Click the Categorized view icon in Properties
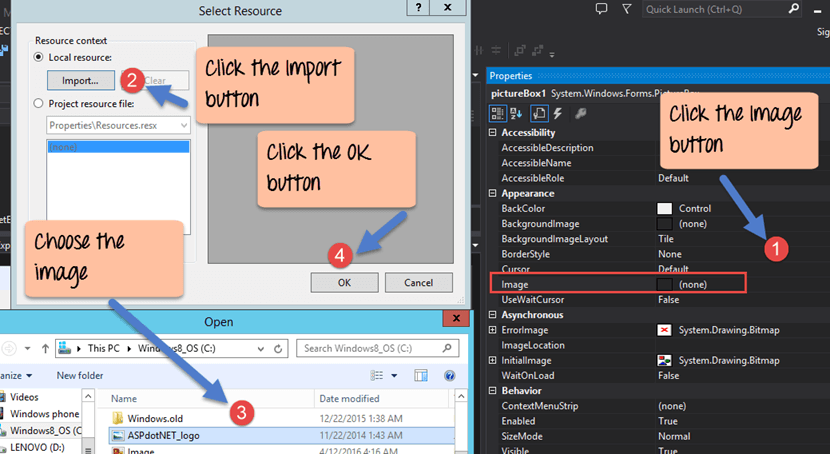Viewport: 830px width, 454px height. tap(499, 113)
